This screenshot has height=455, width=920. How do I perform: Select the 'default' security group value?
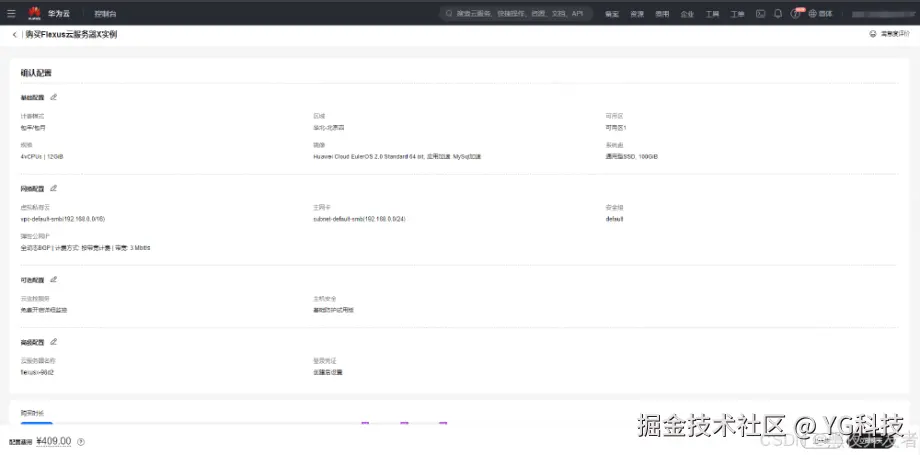[x=614, y=219]
